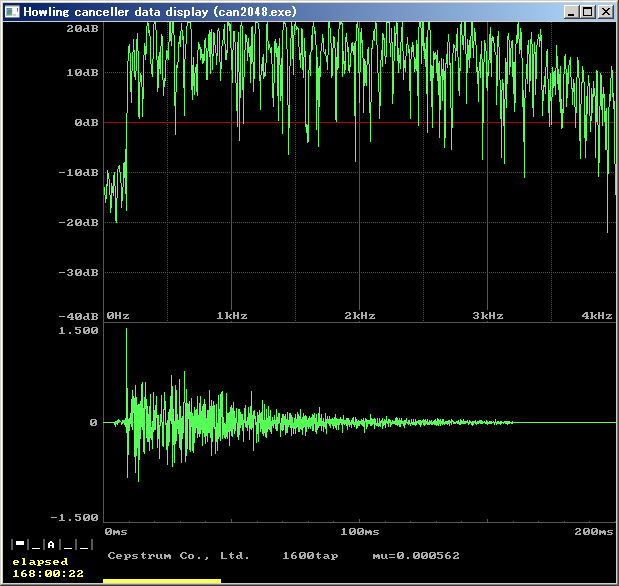This screenshot has width=619, height=586.
Task: Click the 4kHz frequency axis label
Action: coord(597,315)
